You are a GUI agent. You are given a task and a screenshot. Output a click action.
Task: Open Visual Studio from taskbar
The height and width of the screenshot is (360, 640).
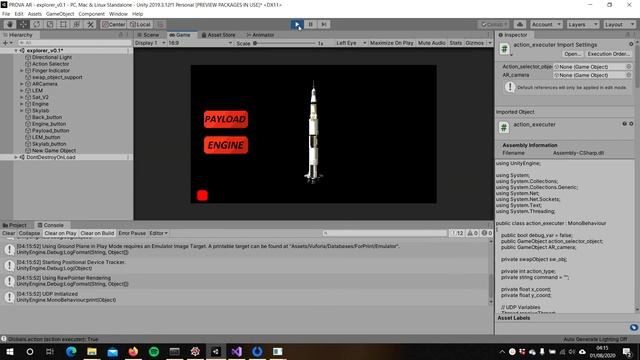tap(236, 351)
